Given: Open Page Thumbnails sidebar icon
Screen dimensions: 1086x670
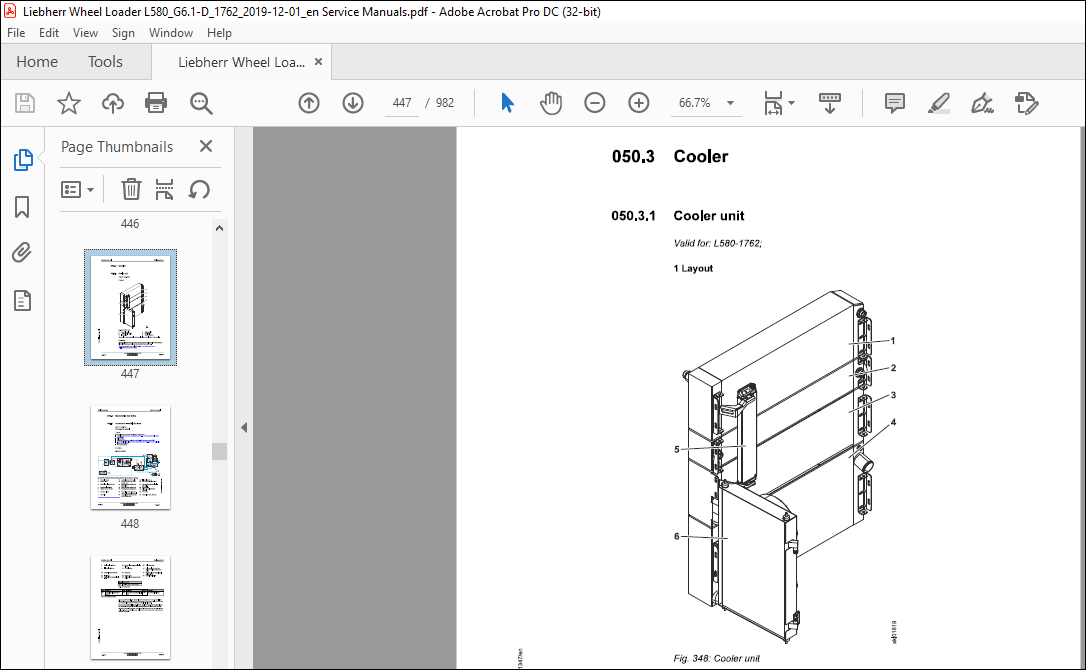Looking at the screenshot, I should (x=23, y=160).
